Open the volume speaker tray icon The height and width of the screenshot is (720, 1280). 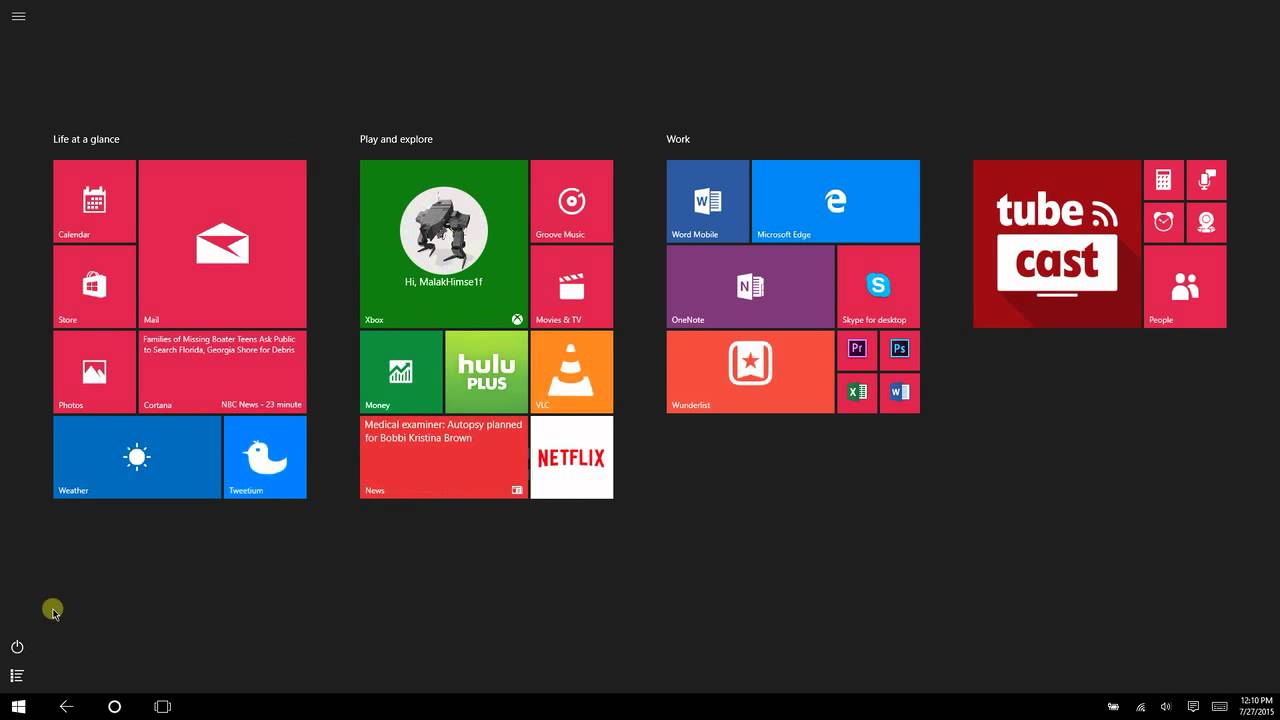pos(1166,707)
